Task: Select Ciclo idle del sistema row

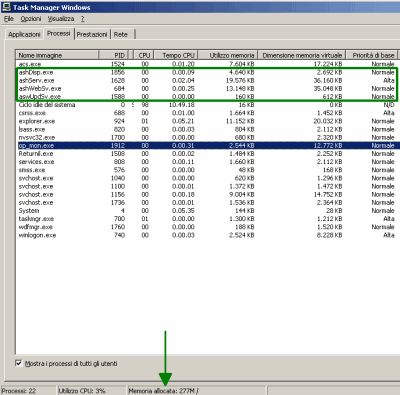Action: coord(207,105)
